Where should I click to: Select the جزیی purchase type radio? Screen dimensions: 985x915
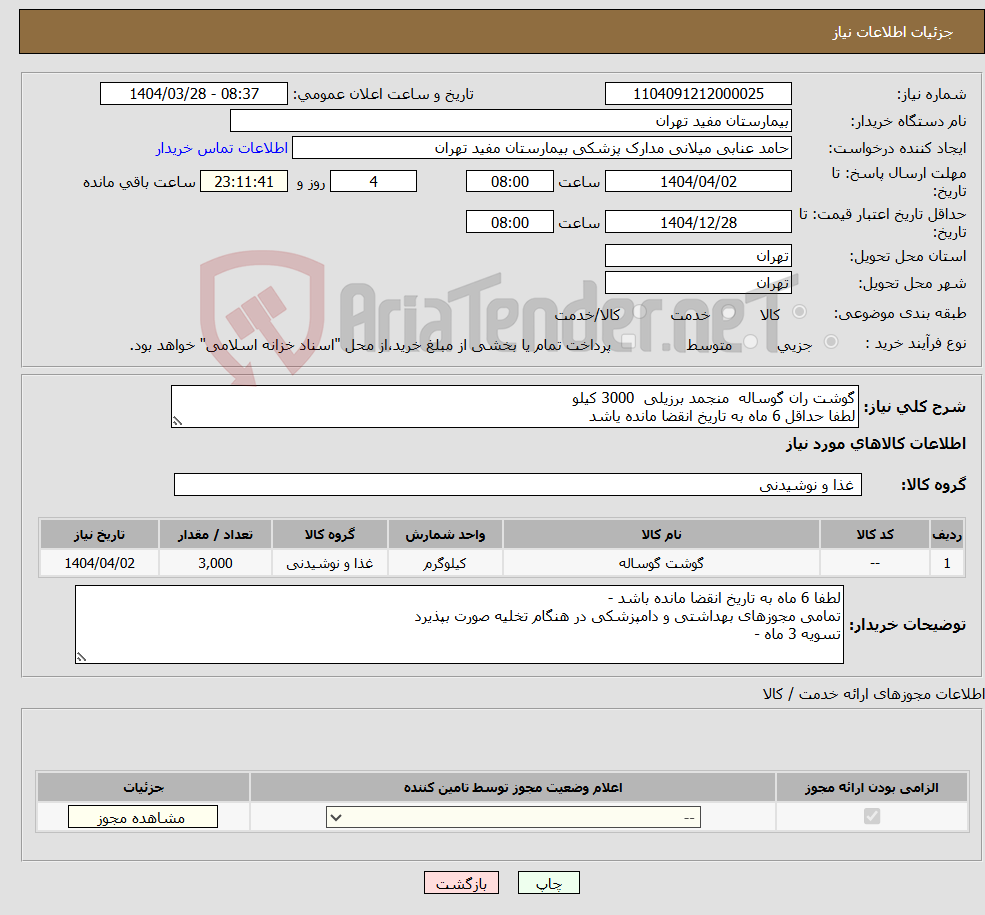click(831, 342)
